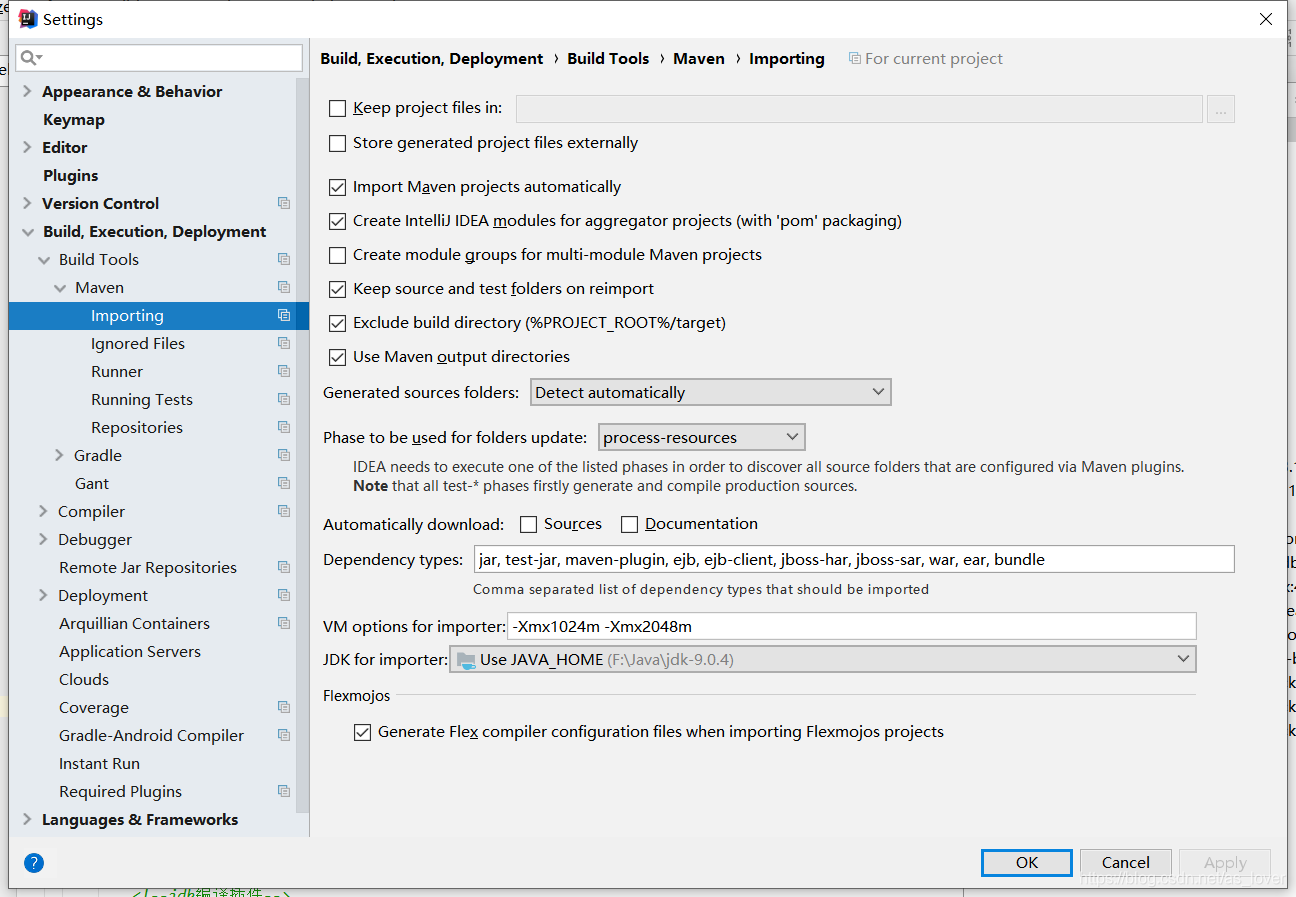The width and height of the screenshot is (1296, 897).
Task: Click the project-level icon beside Ignored Files
Action: tap(284, 343)
